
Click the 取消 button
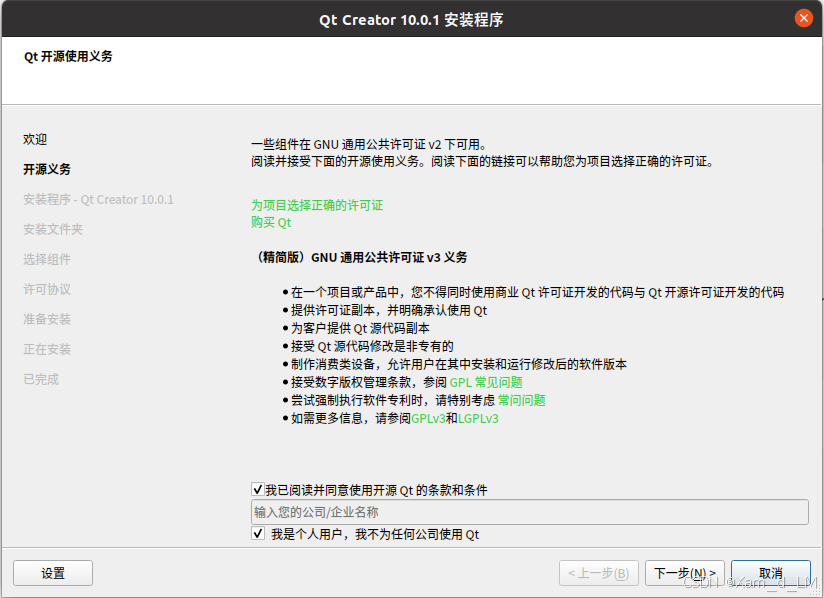click(x=771, y=573)
